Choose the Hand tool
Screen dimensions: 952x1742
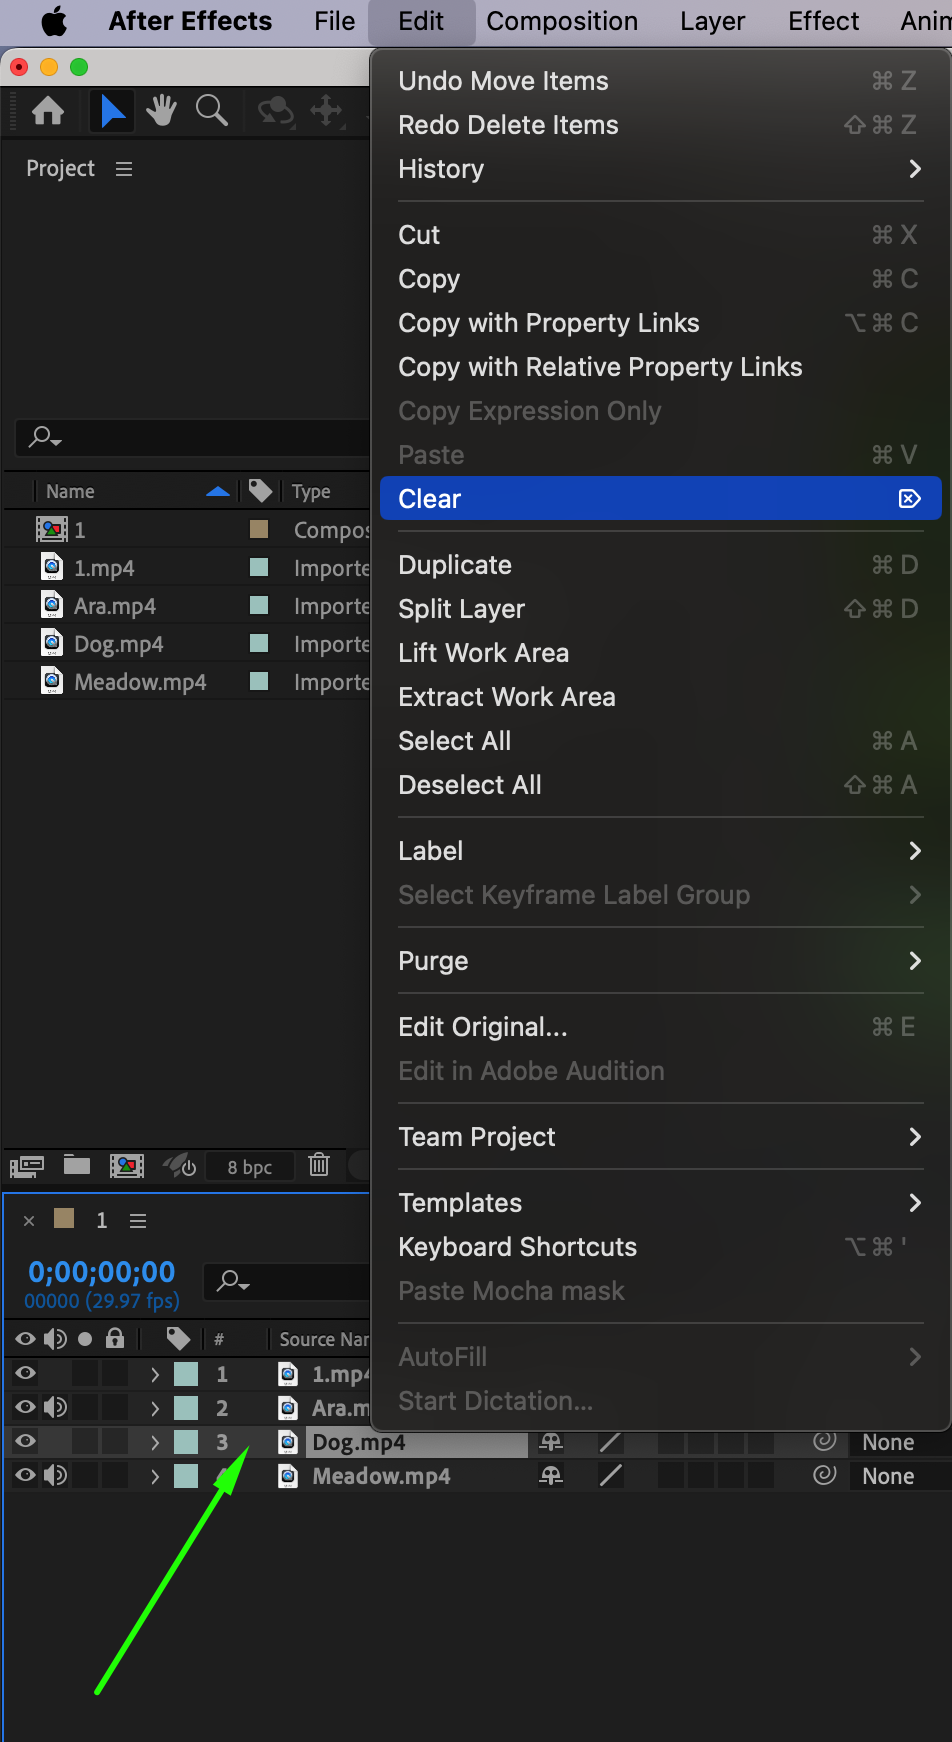(160, 111)
